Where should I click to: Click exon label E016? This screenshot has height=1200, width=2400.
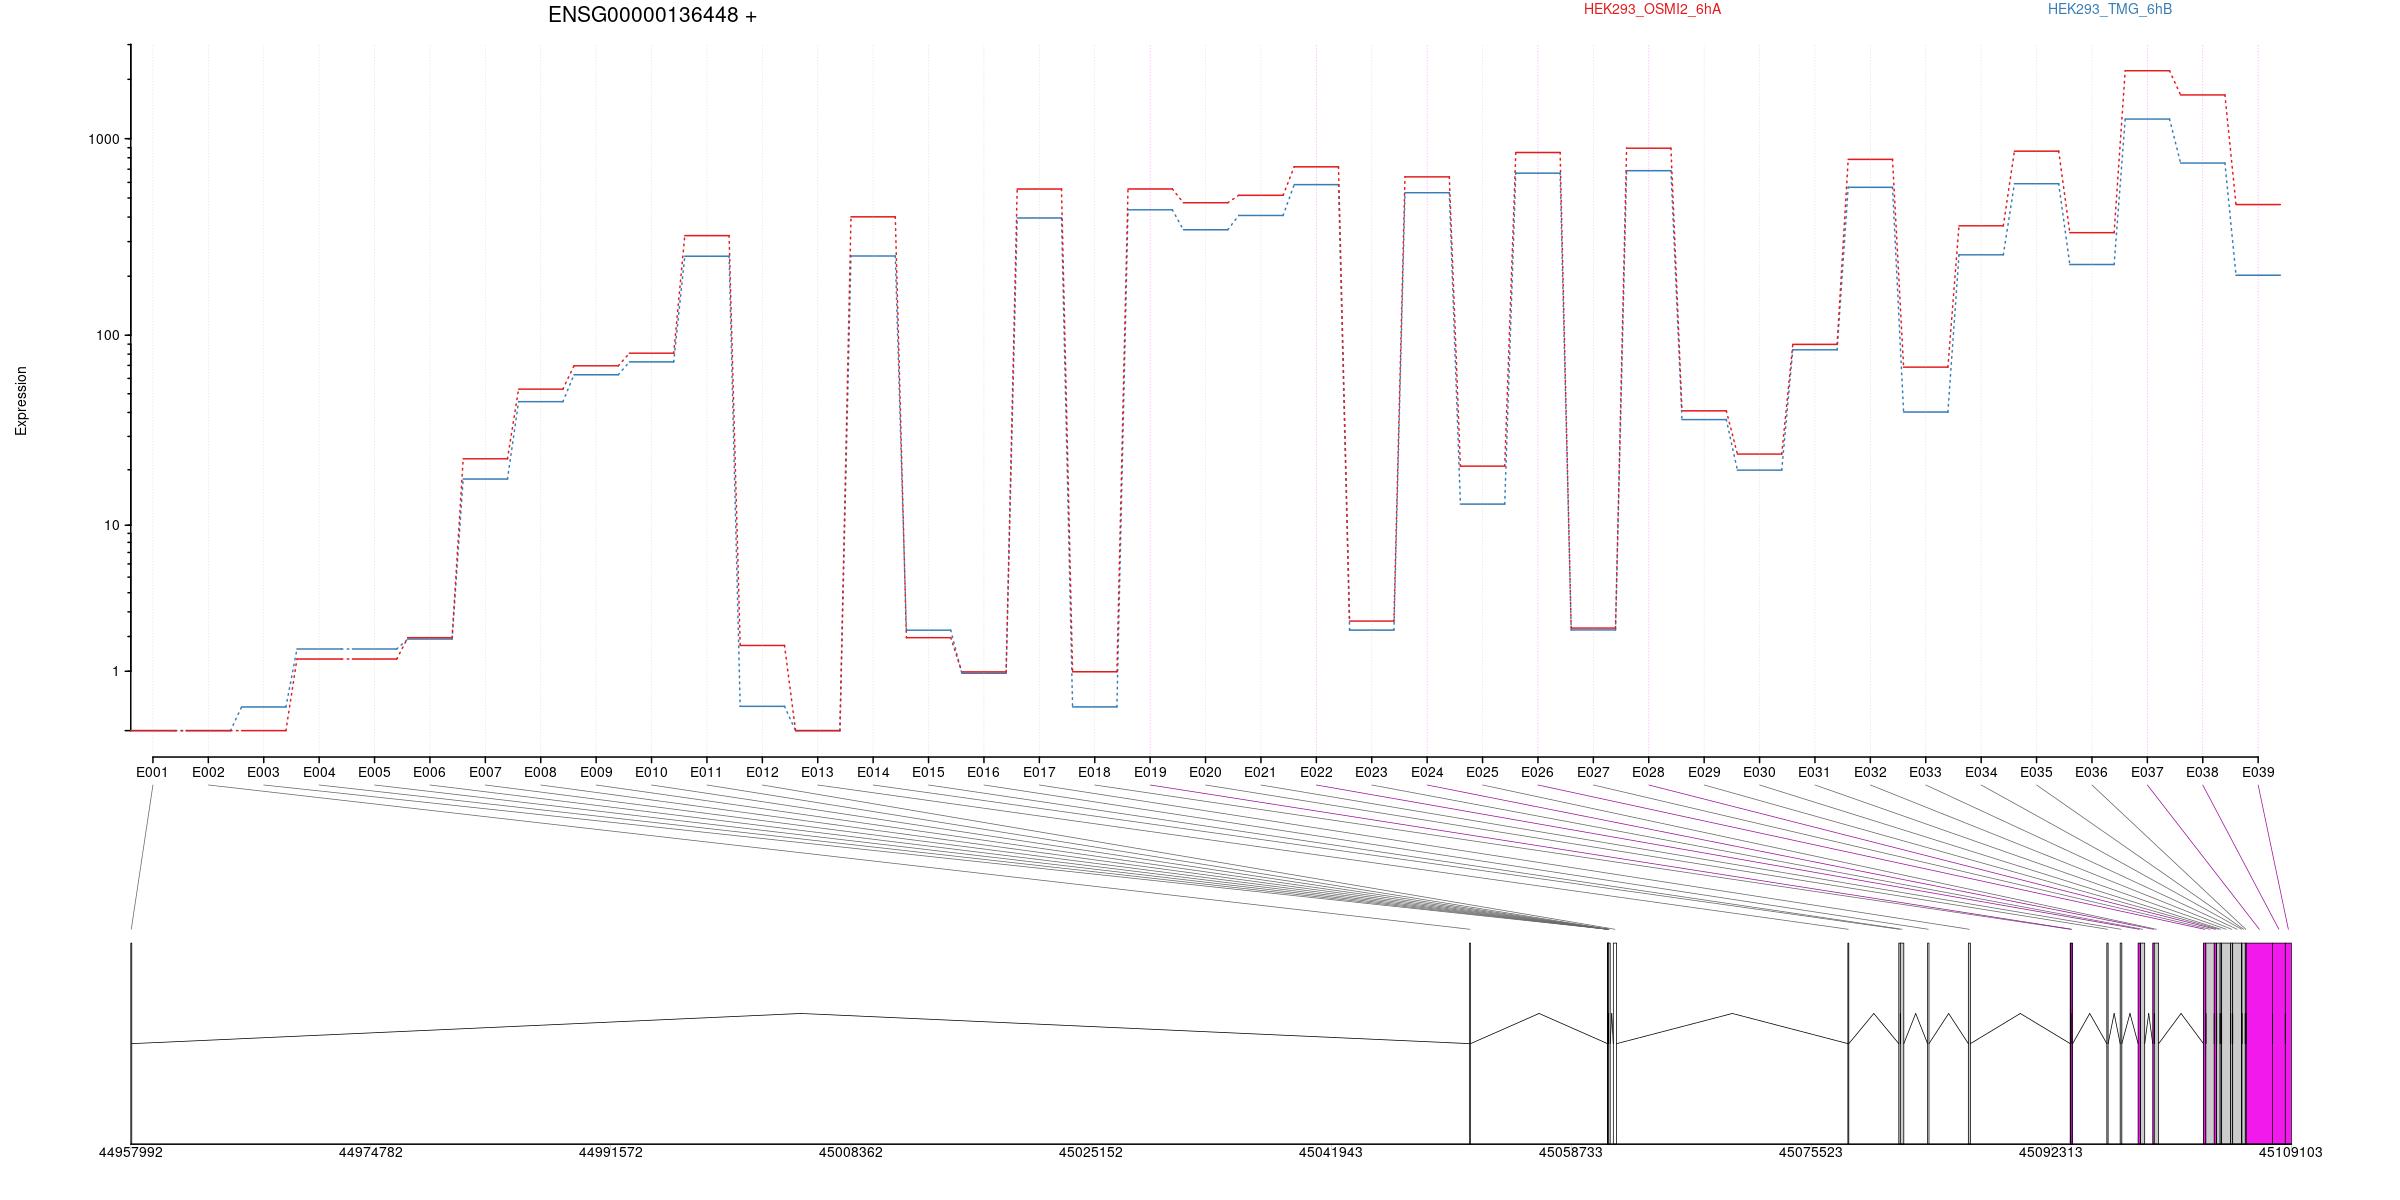coord(983,772)
